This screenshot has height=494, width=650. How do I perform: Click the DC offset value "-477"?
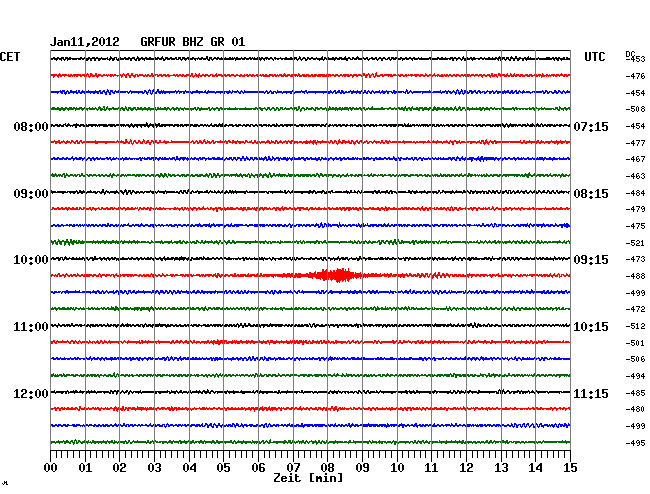coord(635,143)
